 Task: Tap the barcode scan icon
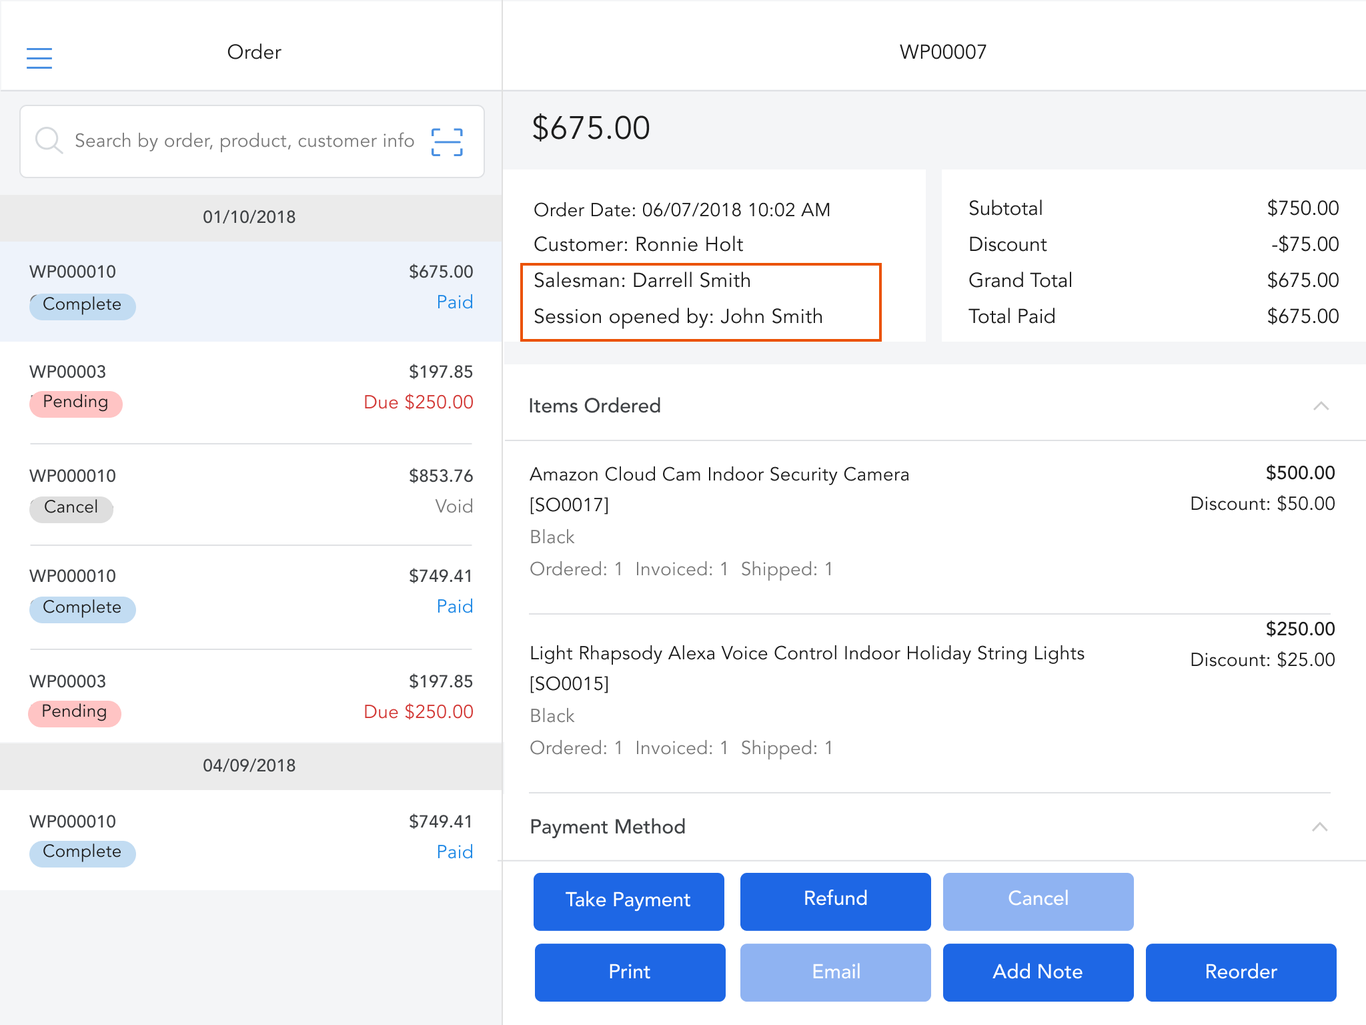pyautogui.click(x=447, y=142)
